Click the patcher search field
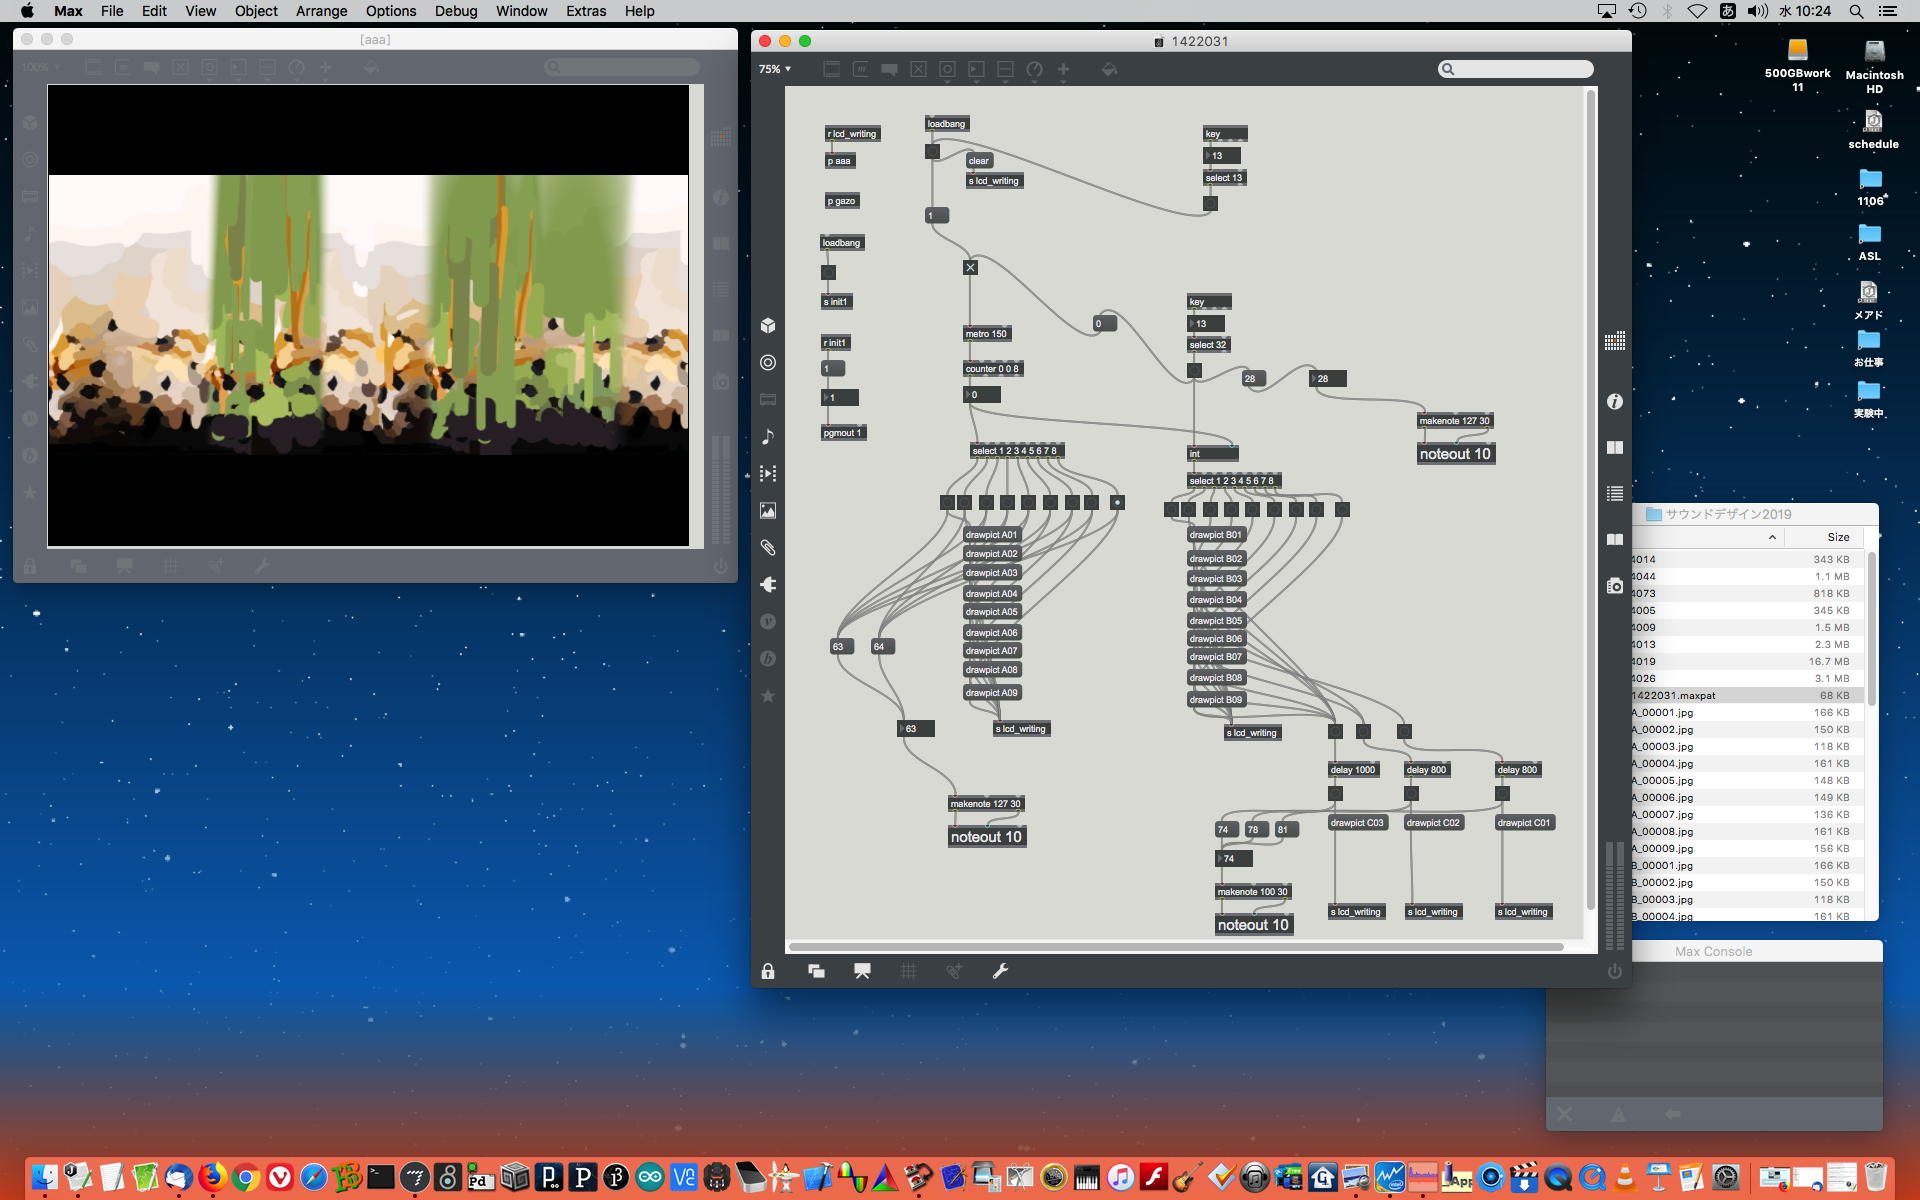Screen dimensions: 1920x1200 click(x=1515, y=69)
